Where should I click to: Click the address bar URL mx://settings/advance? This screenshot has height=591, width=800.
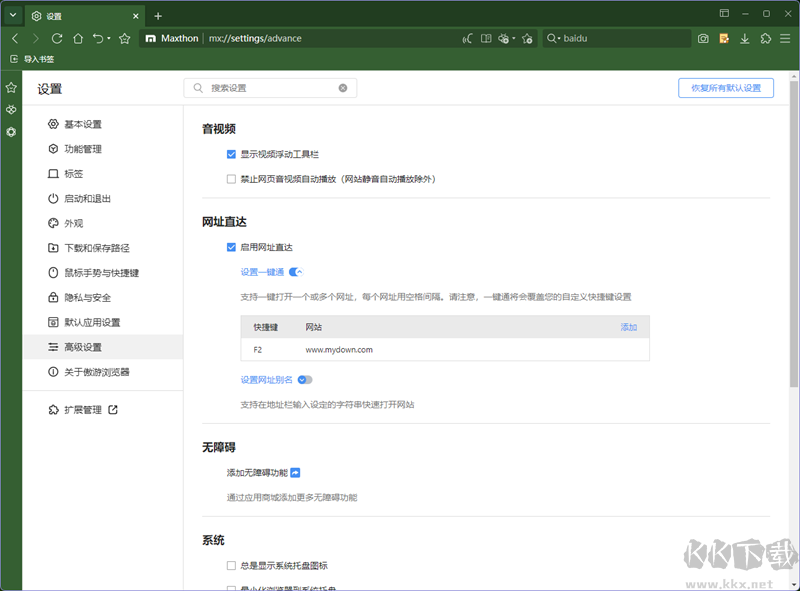point(255,38)
